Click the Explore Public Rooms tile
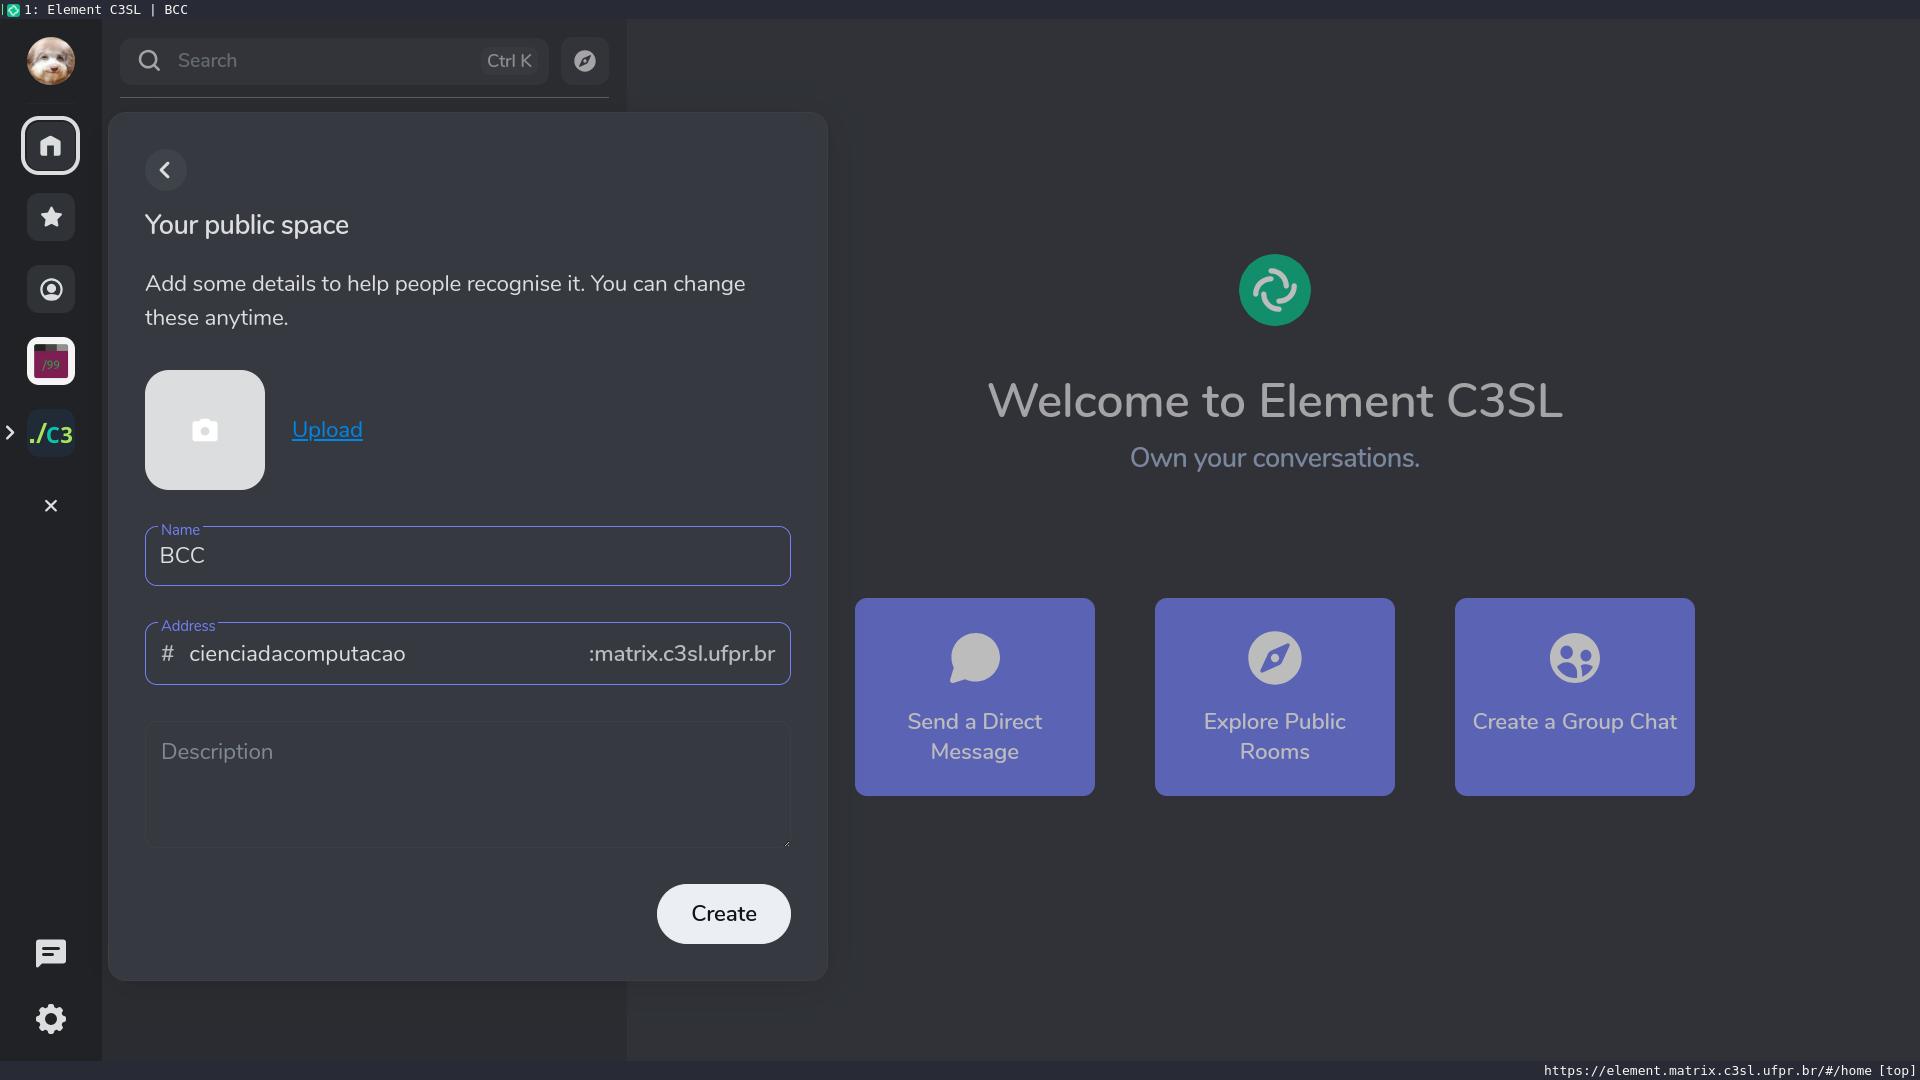The image size is (1920, 1080). click(x=1274, y=697)
